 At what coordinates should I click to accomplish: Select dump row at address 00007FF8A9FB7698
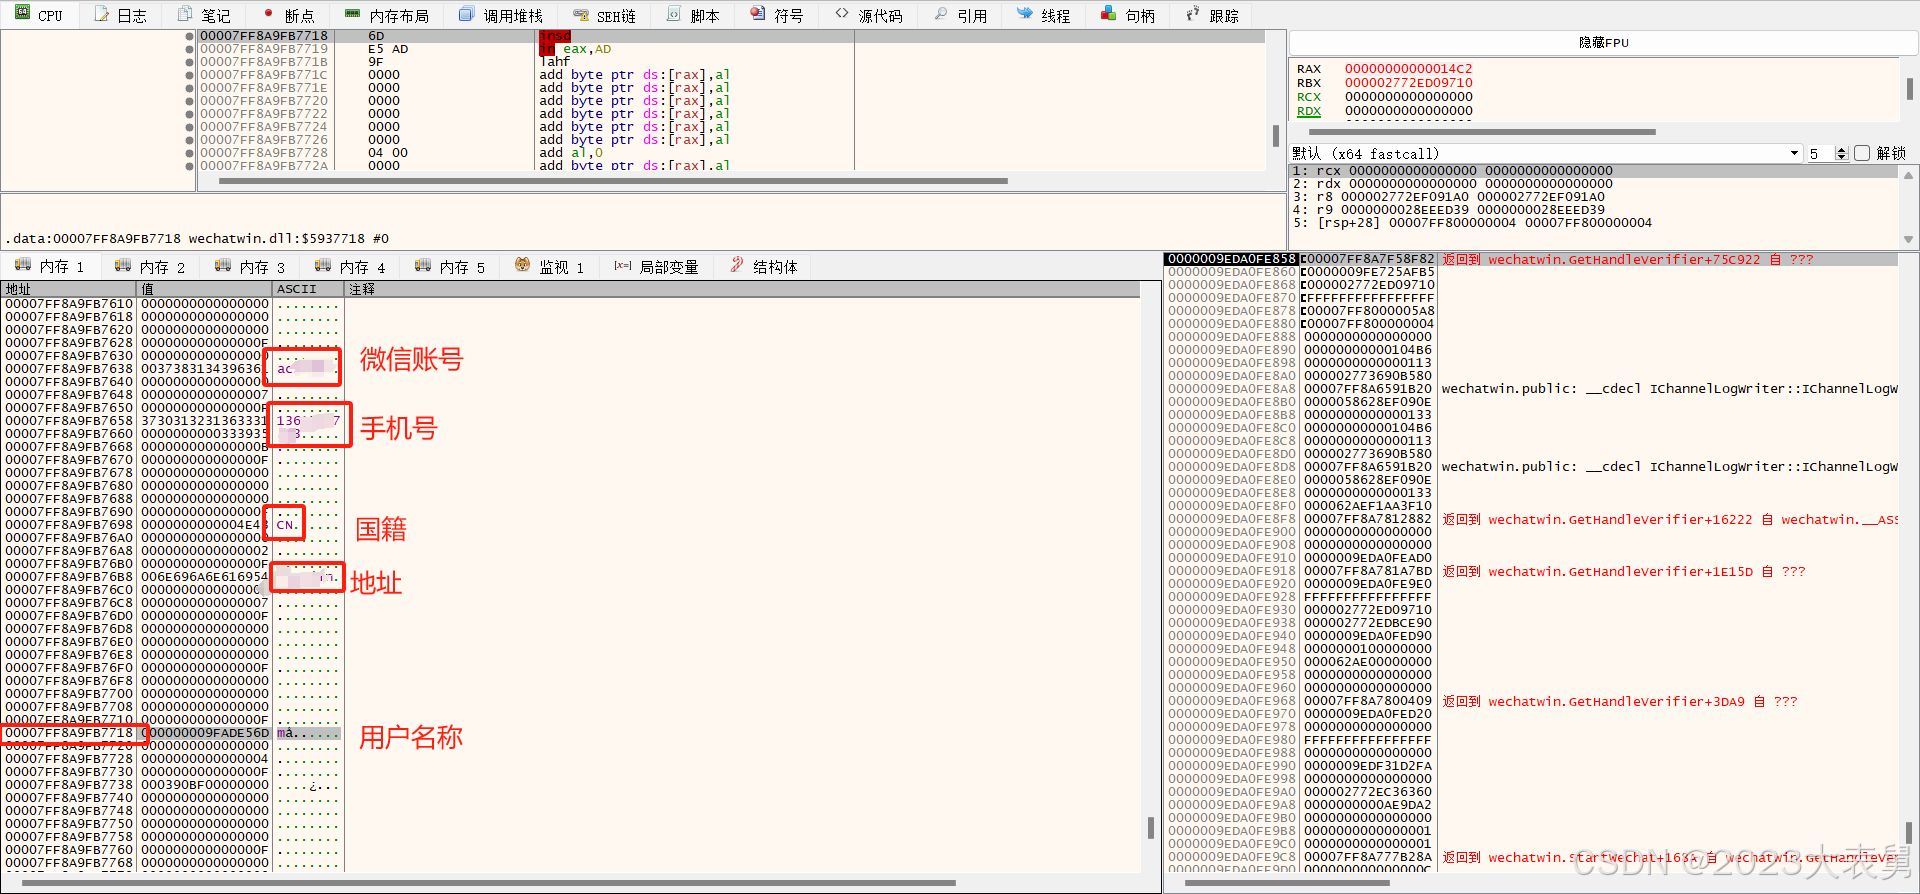[x=572, y=524]
